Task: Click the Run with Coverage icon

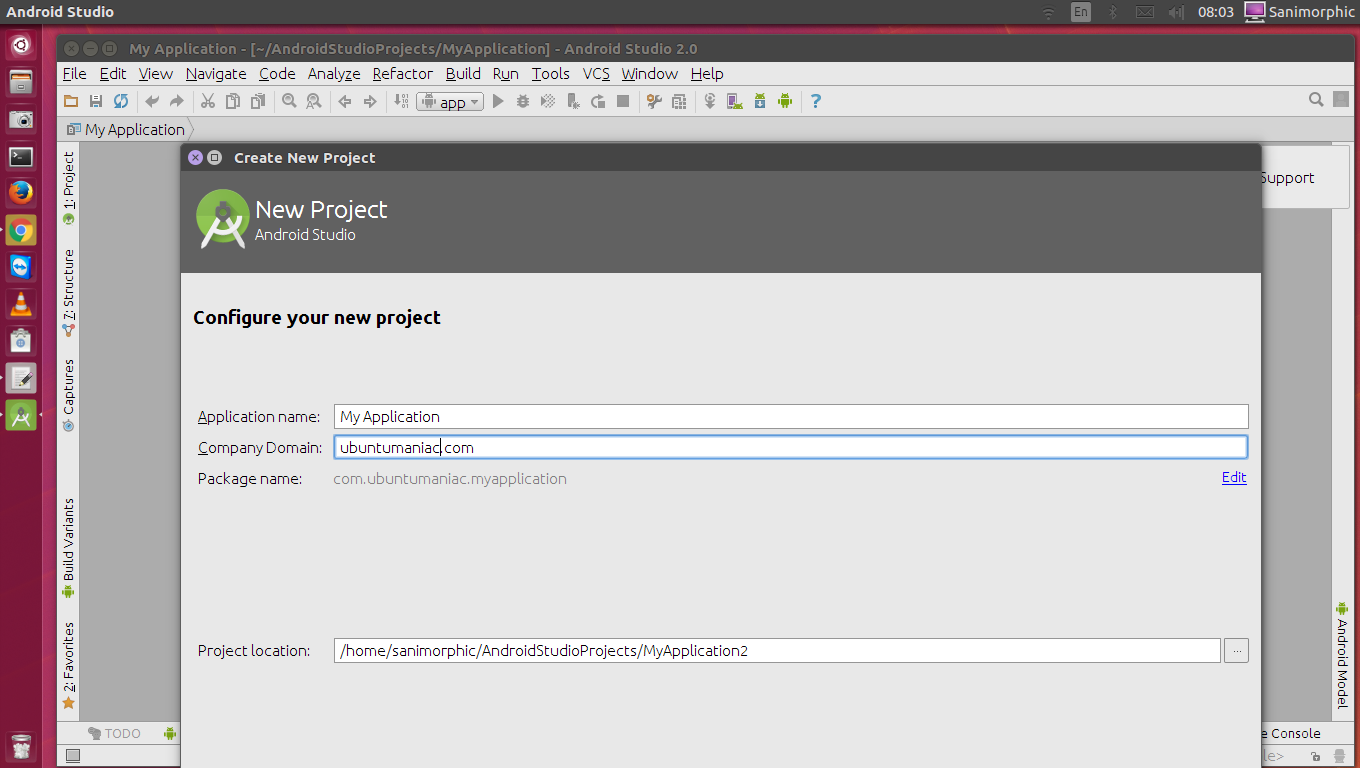Action: coord(548,101)
